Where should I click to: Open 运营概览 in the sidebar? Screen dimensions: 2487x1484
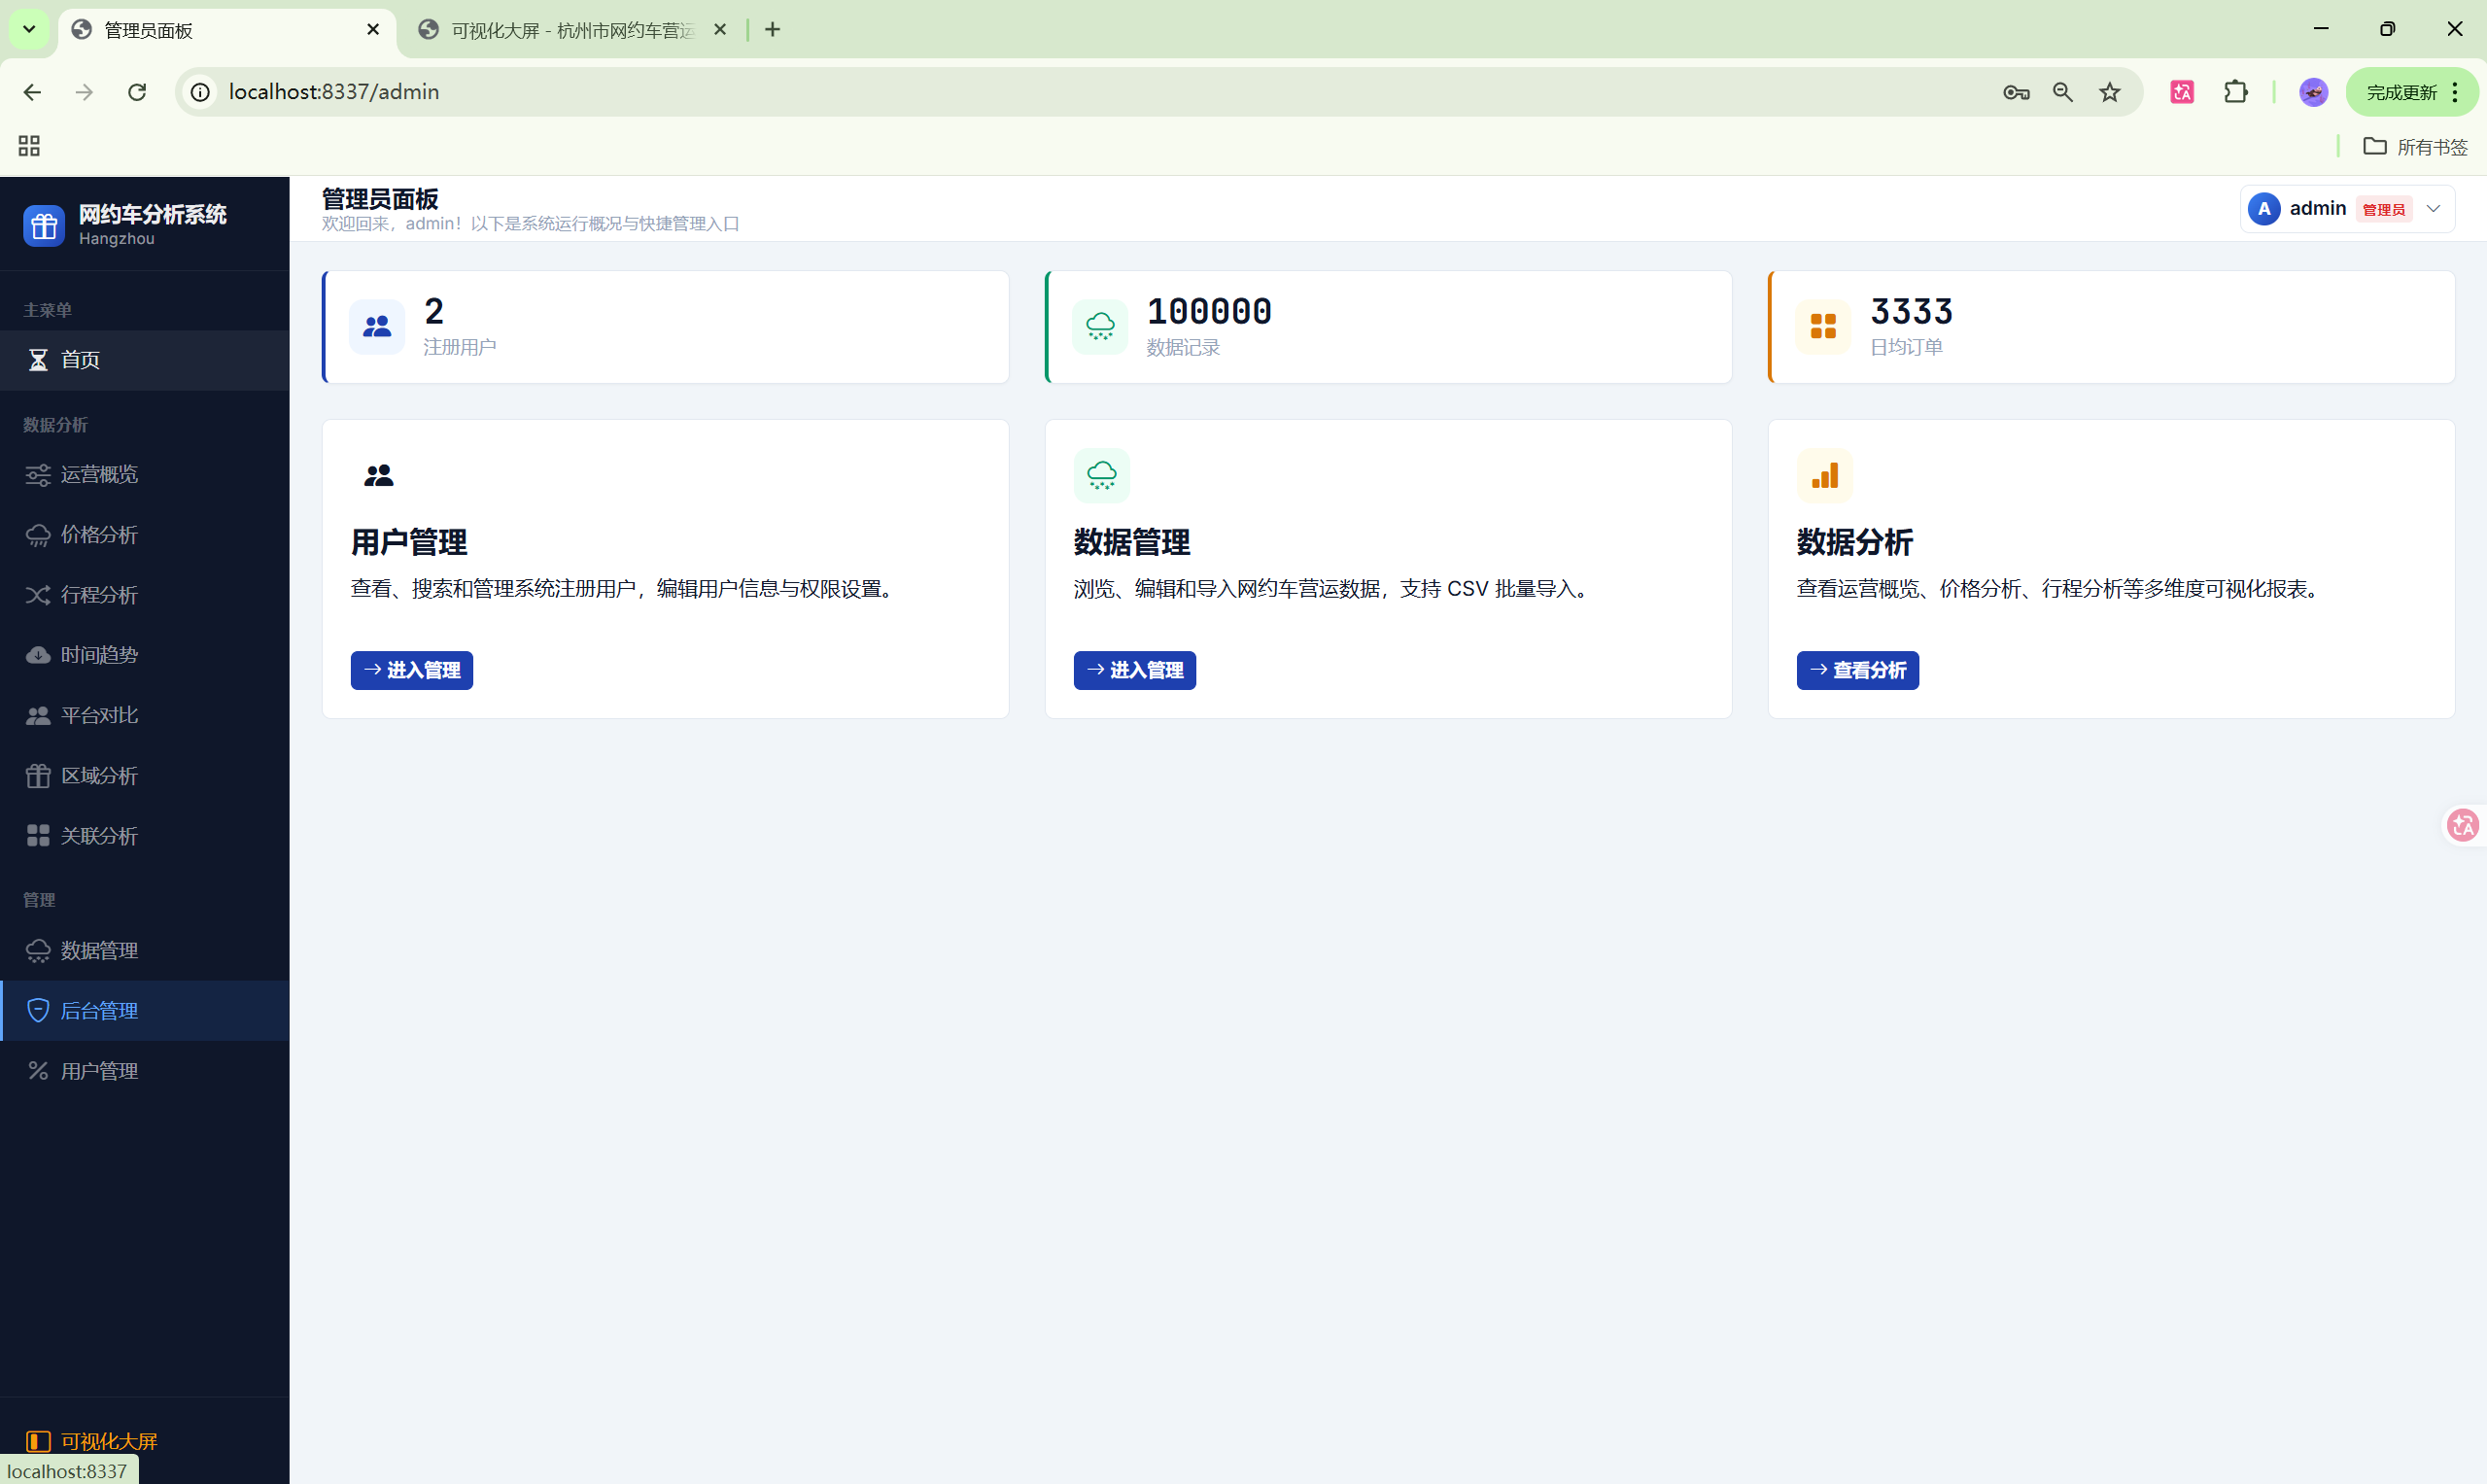point(99,475)
